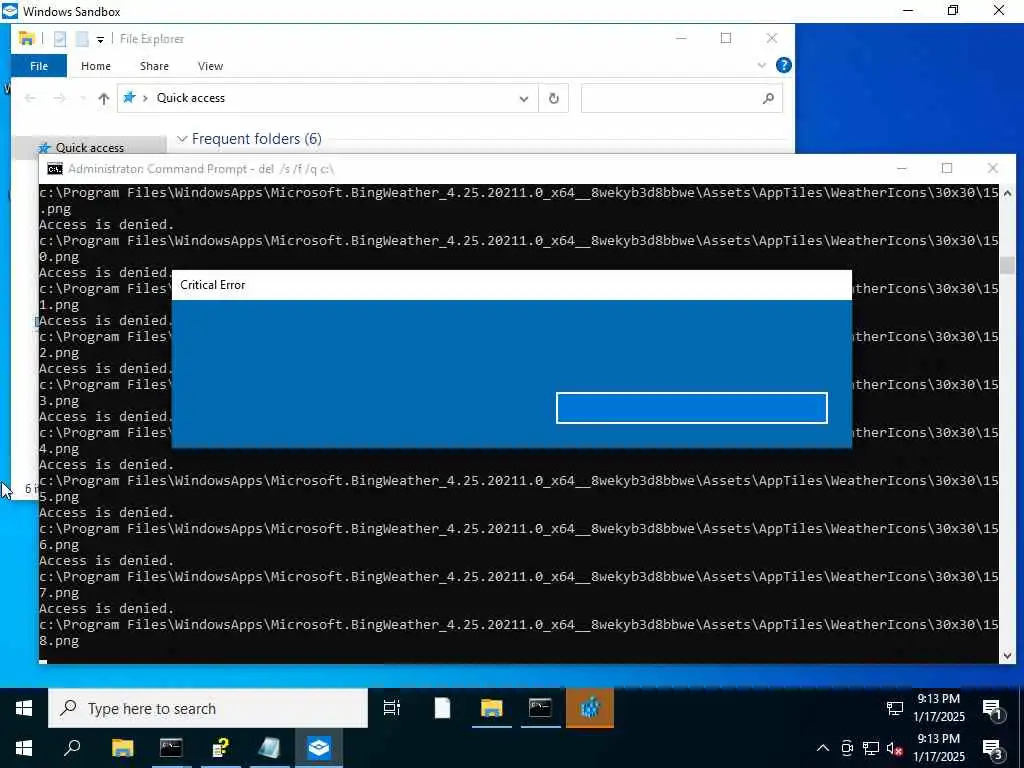Open the notepad-style app in host taskbar
Screen dimensions: 1024x768
(269, 748)
